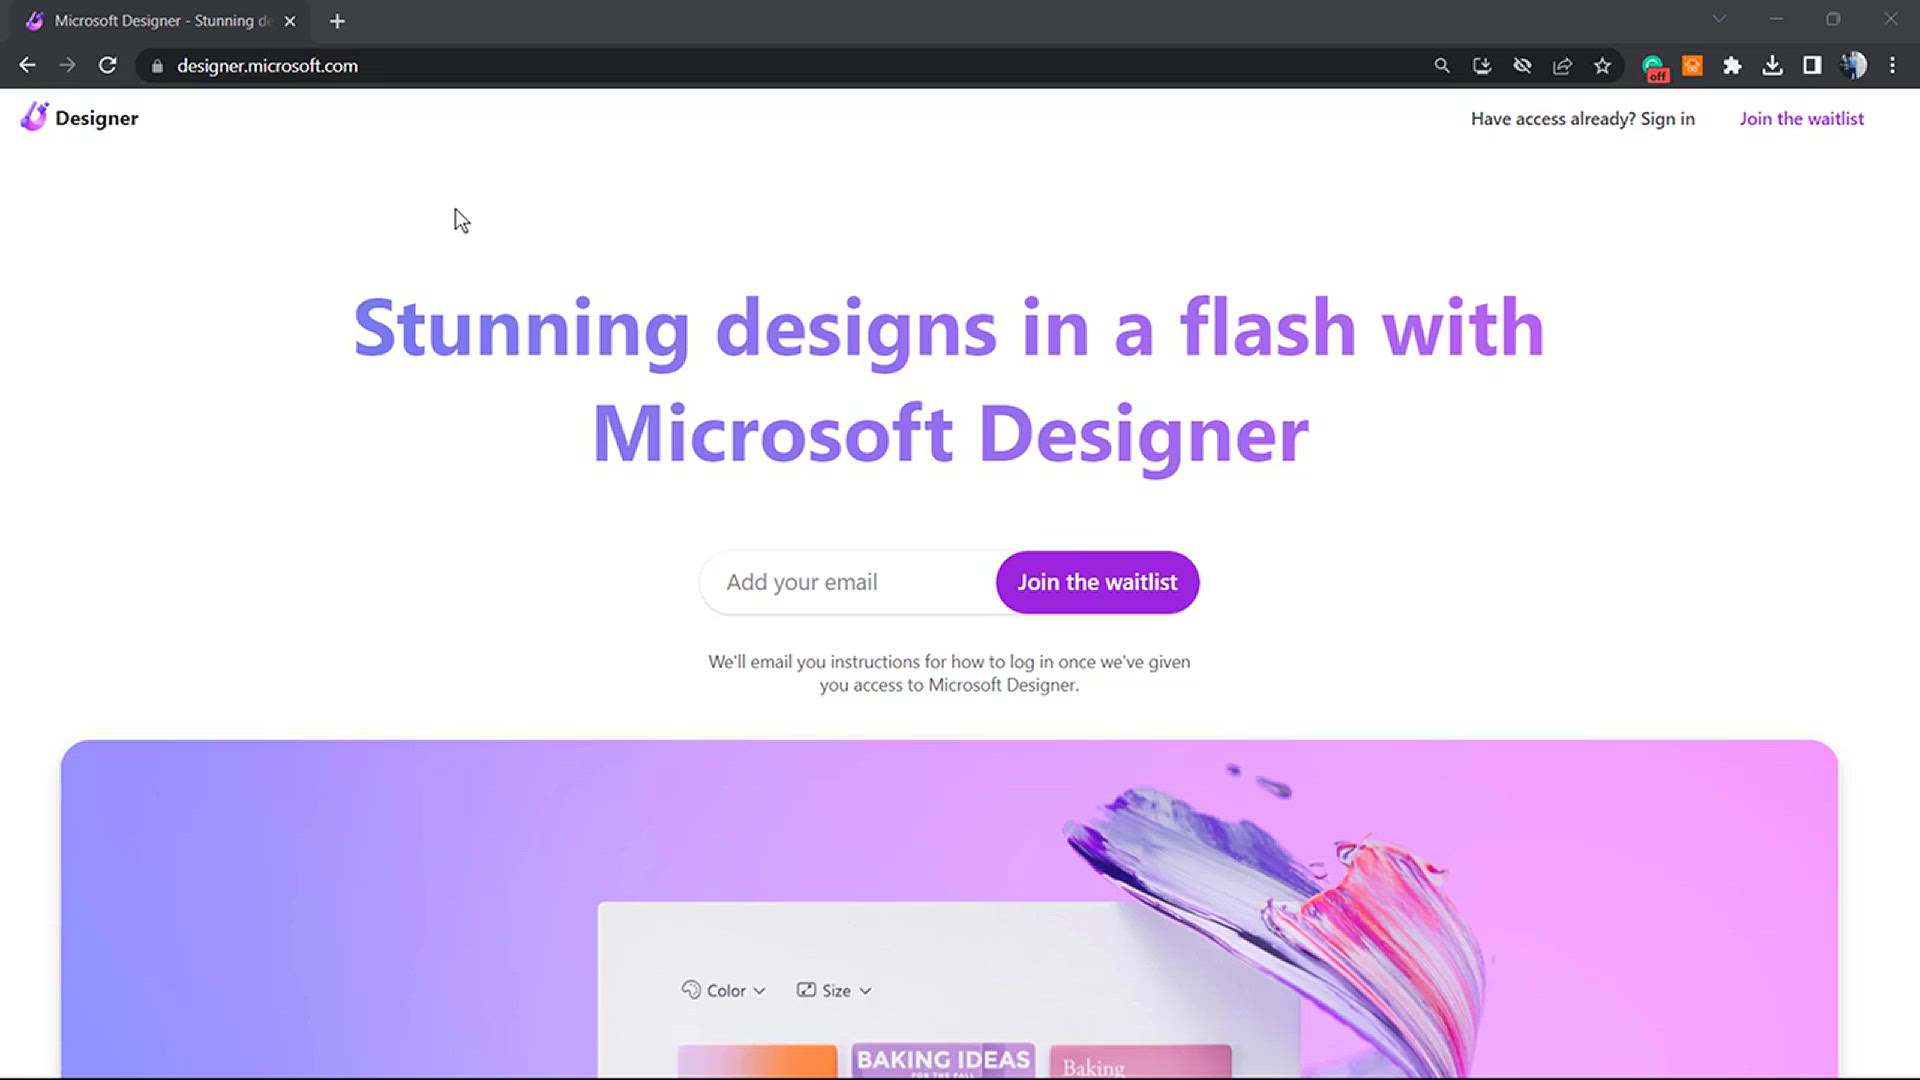Click the address bar URL
This screenshot has height=1080, width=1920.
(x=267, y=66)
